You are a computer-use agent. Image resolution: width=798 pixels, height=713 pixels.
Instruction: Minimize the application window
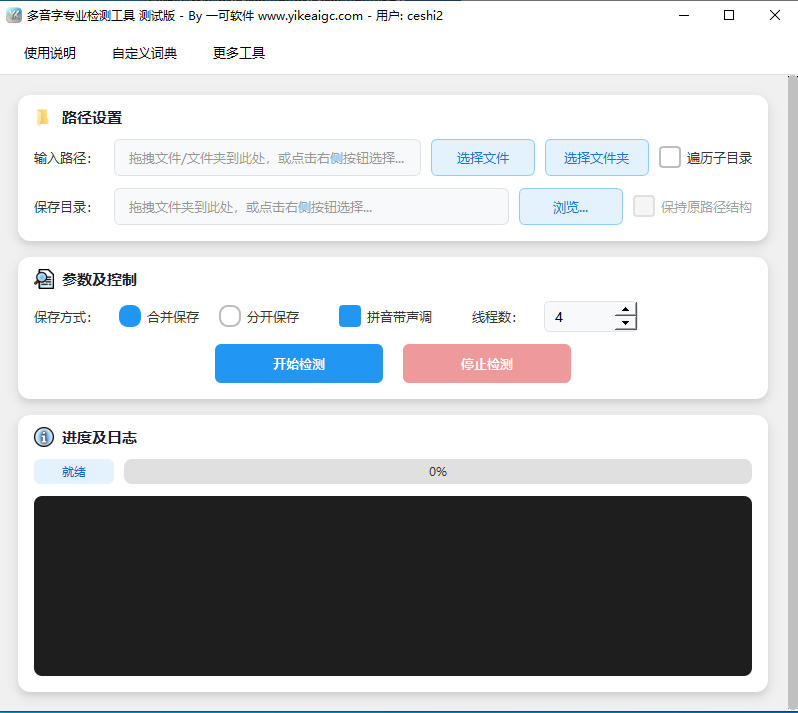coord(684,15)
